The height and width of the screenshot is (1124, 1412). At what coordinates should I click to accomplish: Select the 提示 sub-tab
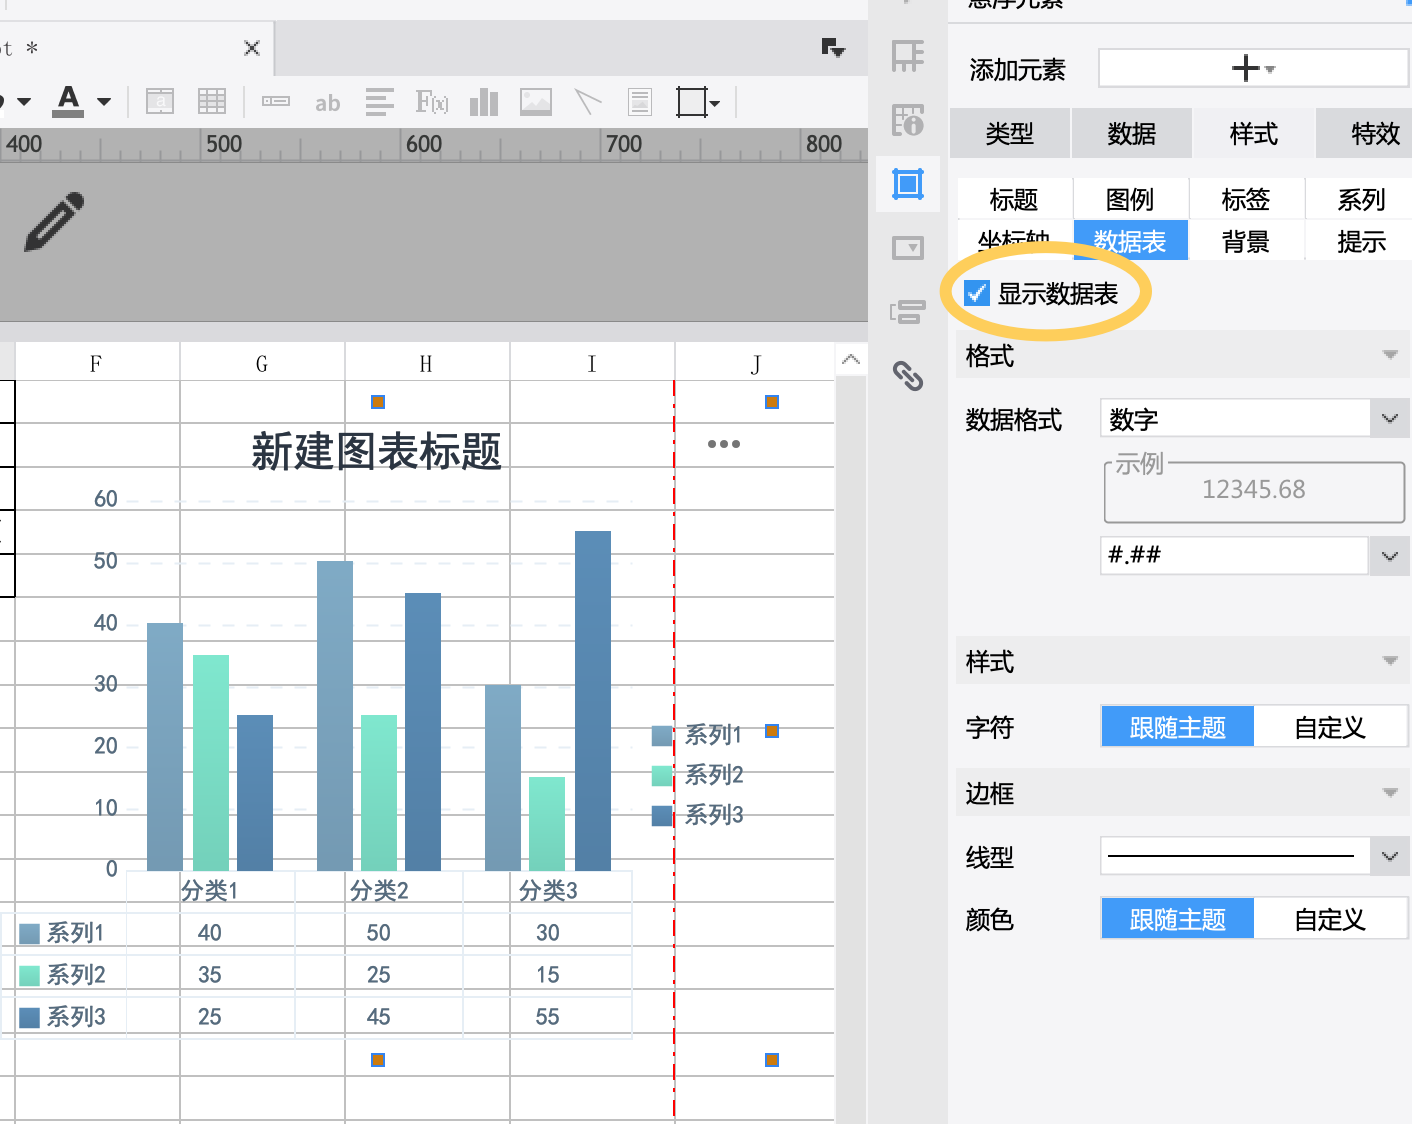pos(1360,241)
